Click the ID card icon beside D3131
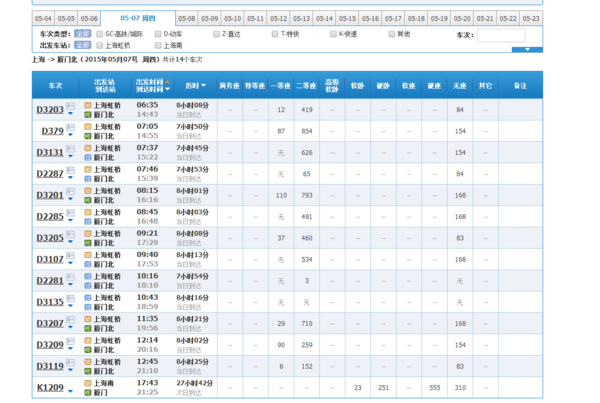Image resolution: width=600 pixels, height=403 pixels. click(x=70, y=148)
